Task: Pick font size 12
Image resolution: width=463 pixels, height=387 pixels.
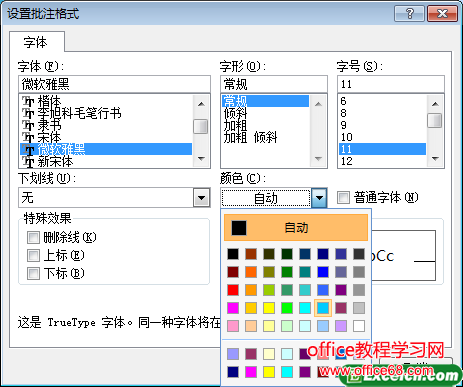Action: point(382,161)
